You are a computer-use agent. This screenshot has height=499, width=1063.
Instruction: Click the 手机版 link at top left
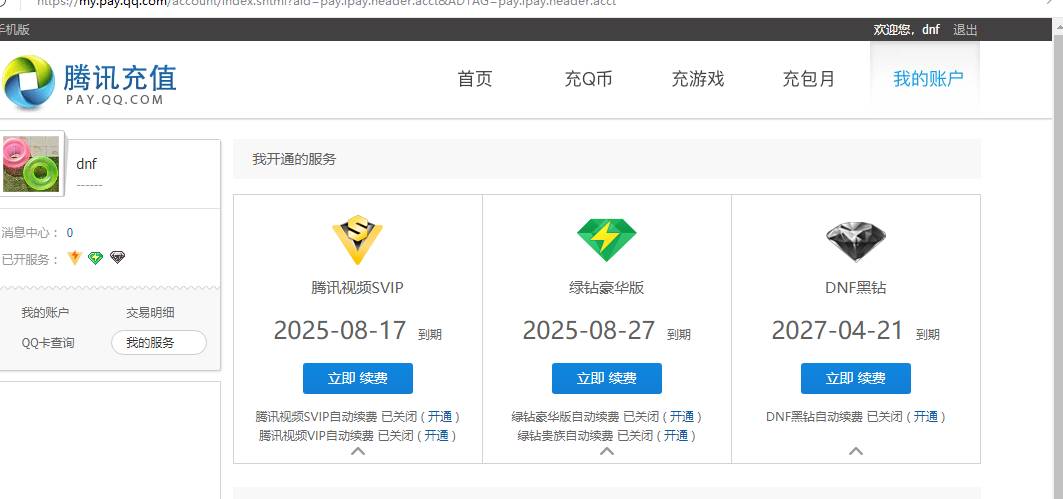pos(14,30)
